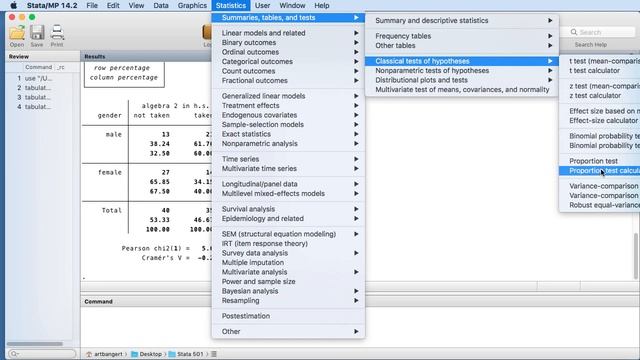Screen dimensions: 640x360
Task: Open the Help menu
Action: click(x=322, y=5)
